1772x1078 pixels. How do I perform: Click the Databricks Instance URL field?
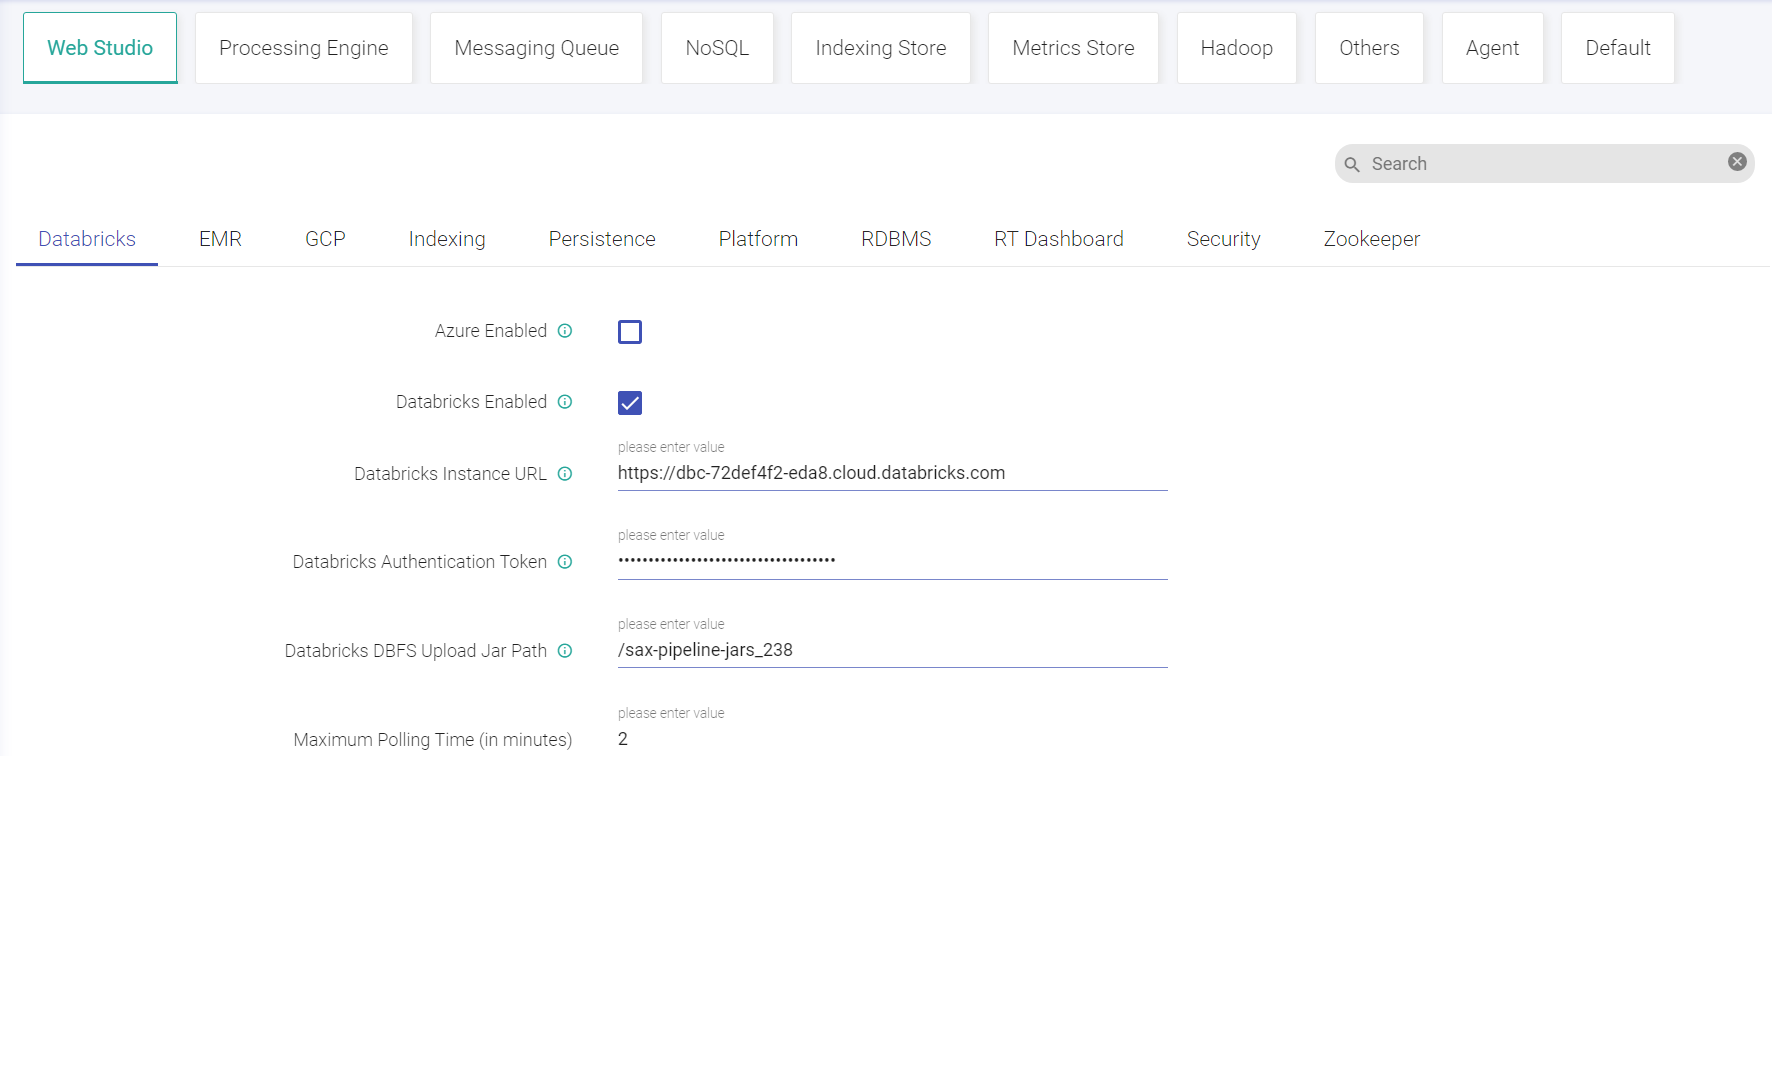pos(892,473)
